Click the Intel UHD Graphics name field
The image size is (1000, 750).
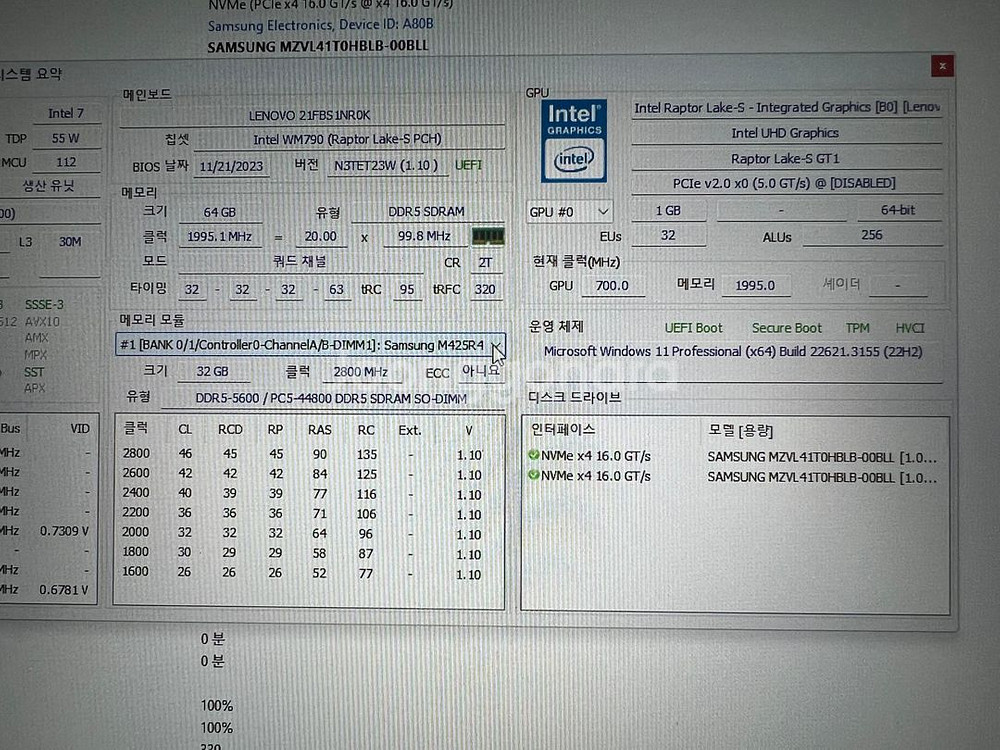785,133
